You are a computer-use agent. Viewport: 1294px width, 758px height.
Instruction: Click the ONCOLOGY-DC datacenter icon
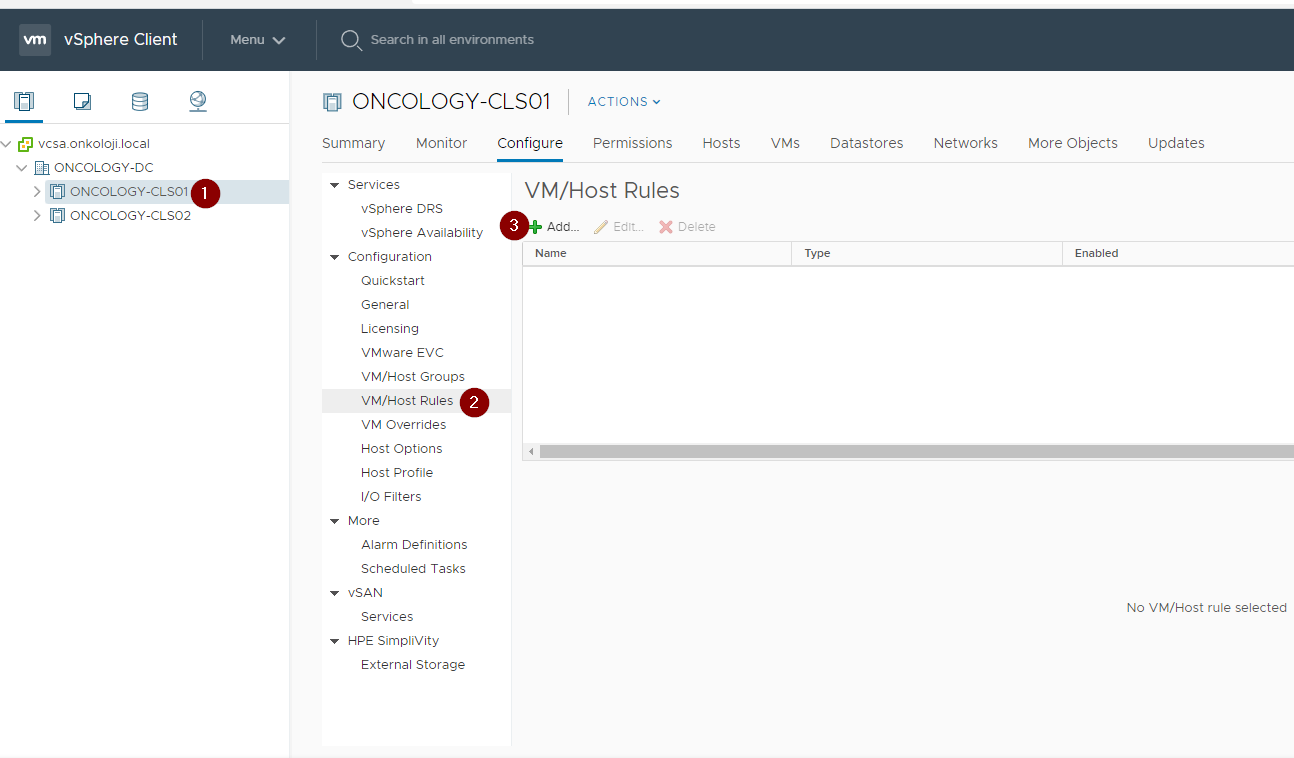(42, 168)
